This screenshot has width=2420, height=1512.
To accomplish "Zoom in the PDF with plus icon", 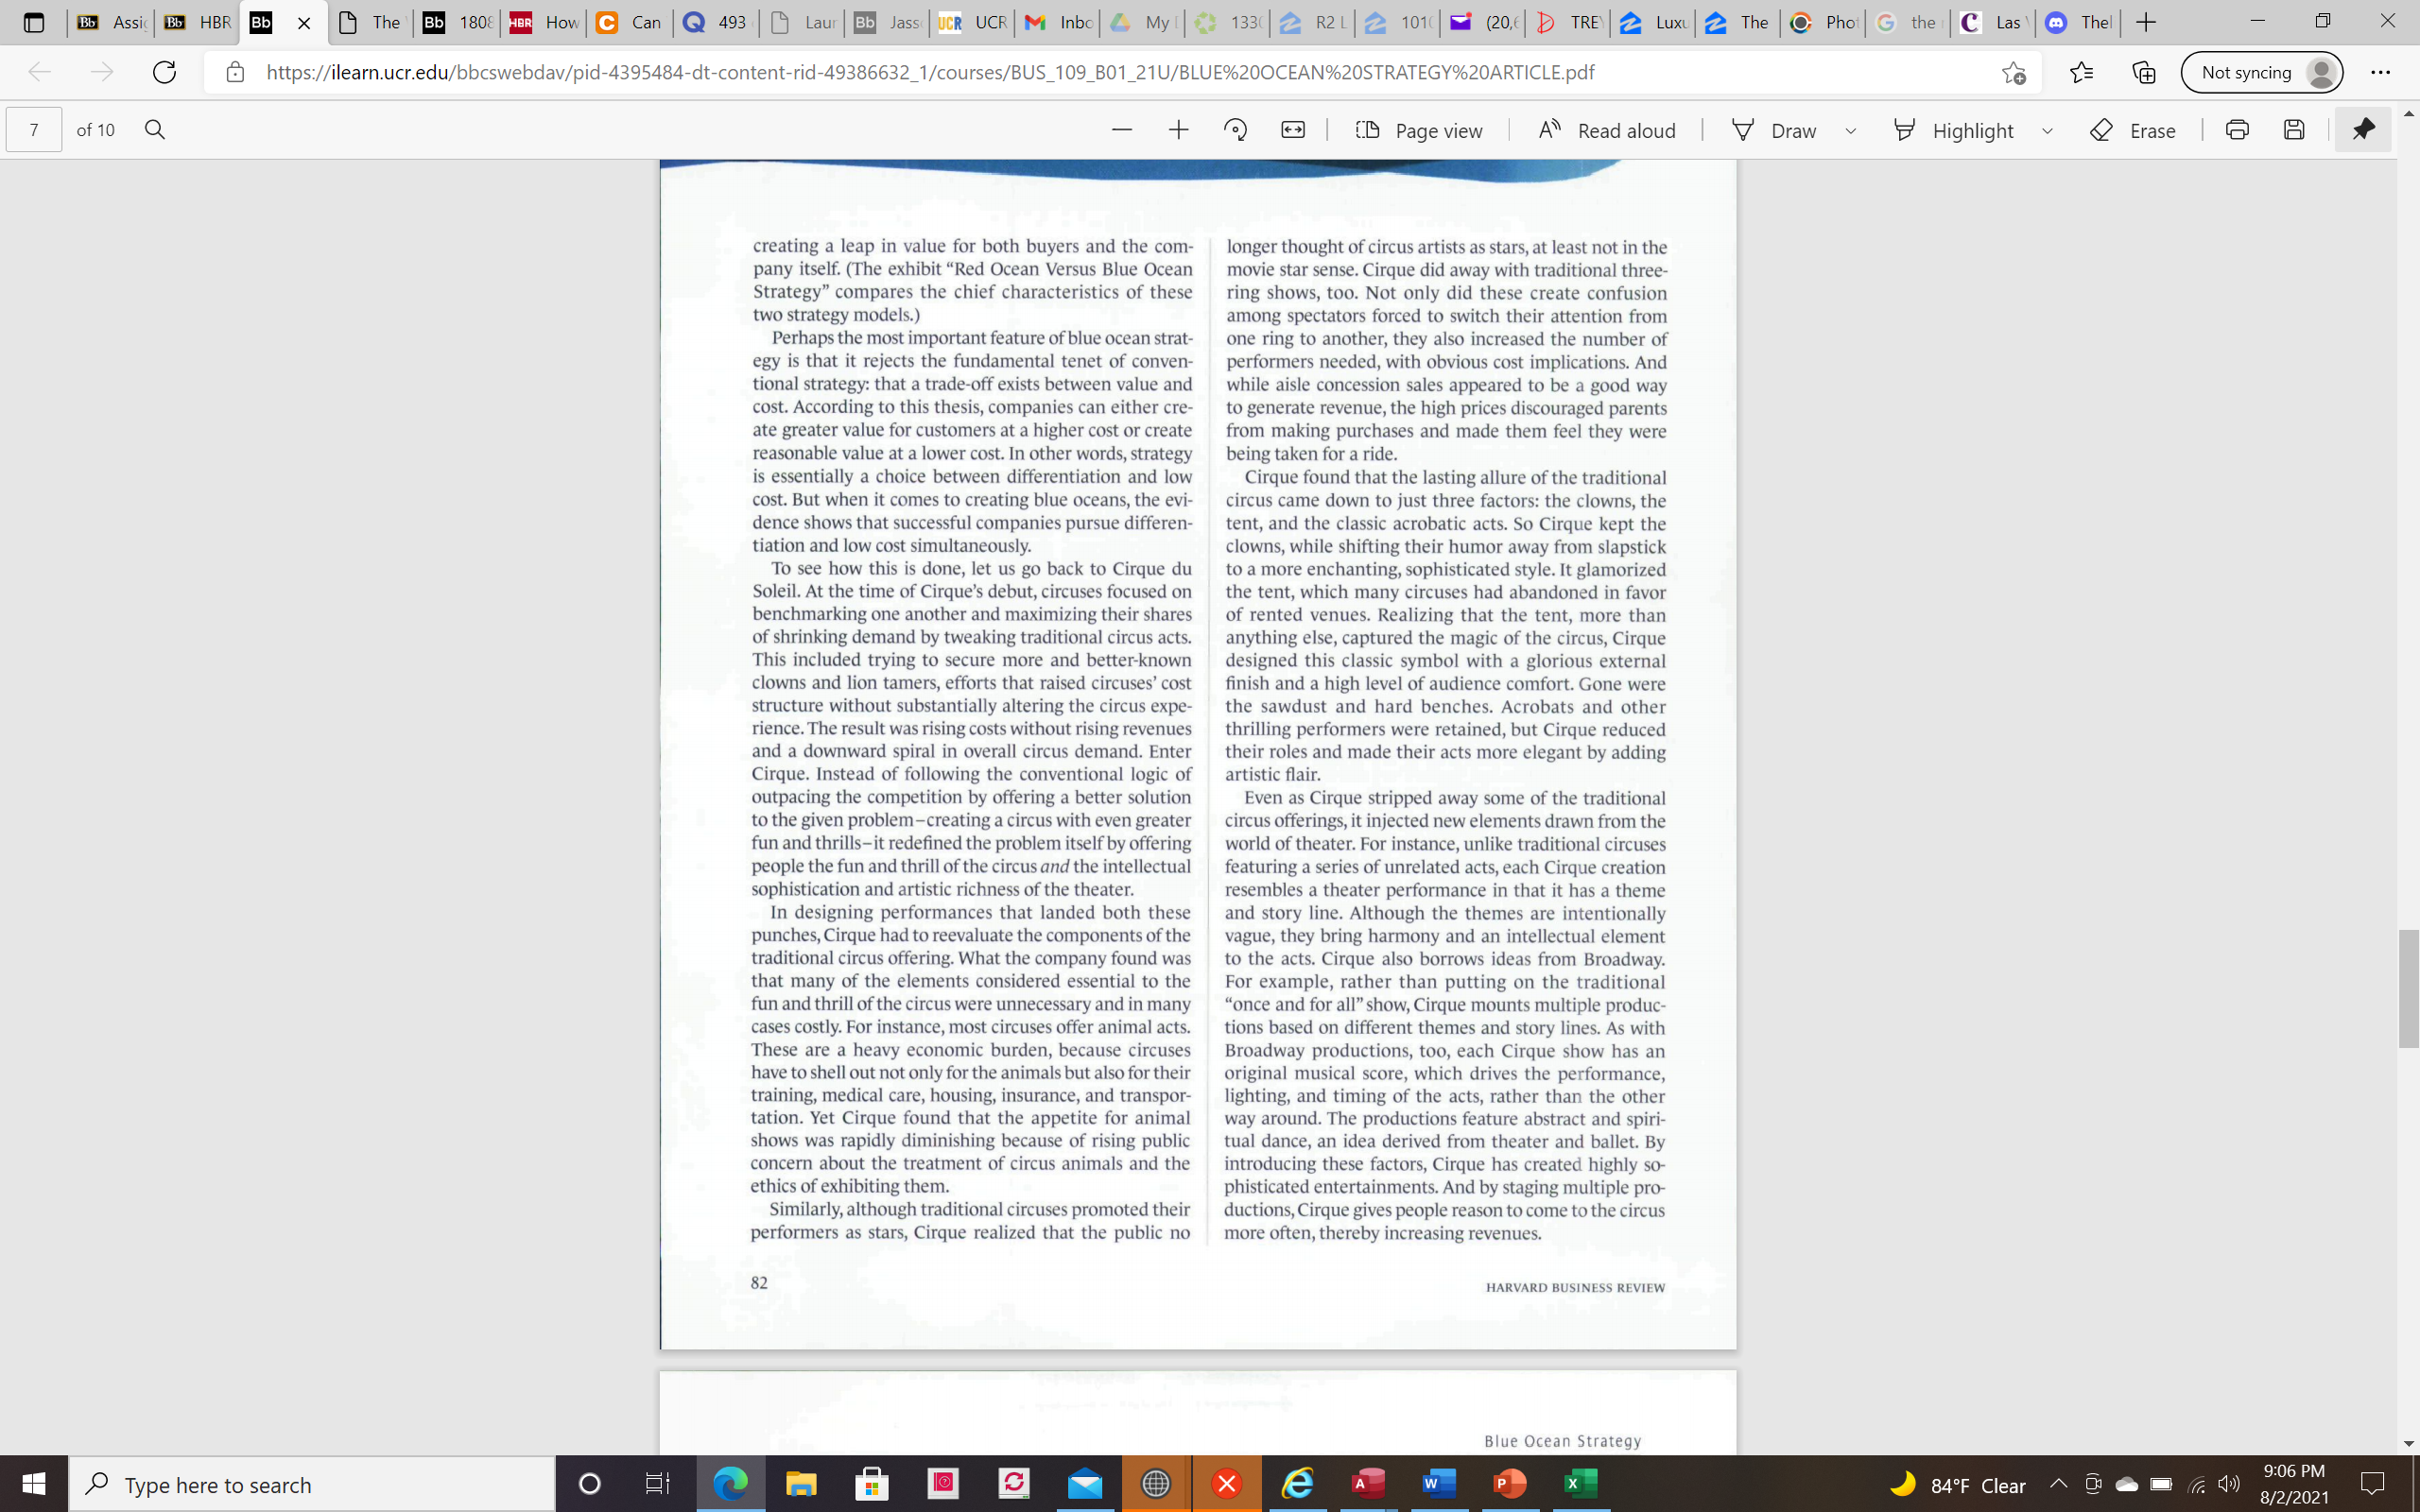I will point(1178,130).
